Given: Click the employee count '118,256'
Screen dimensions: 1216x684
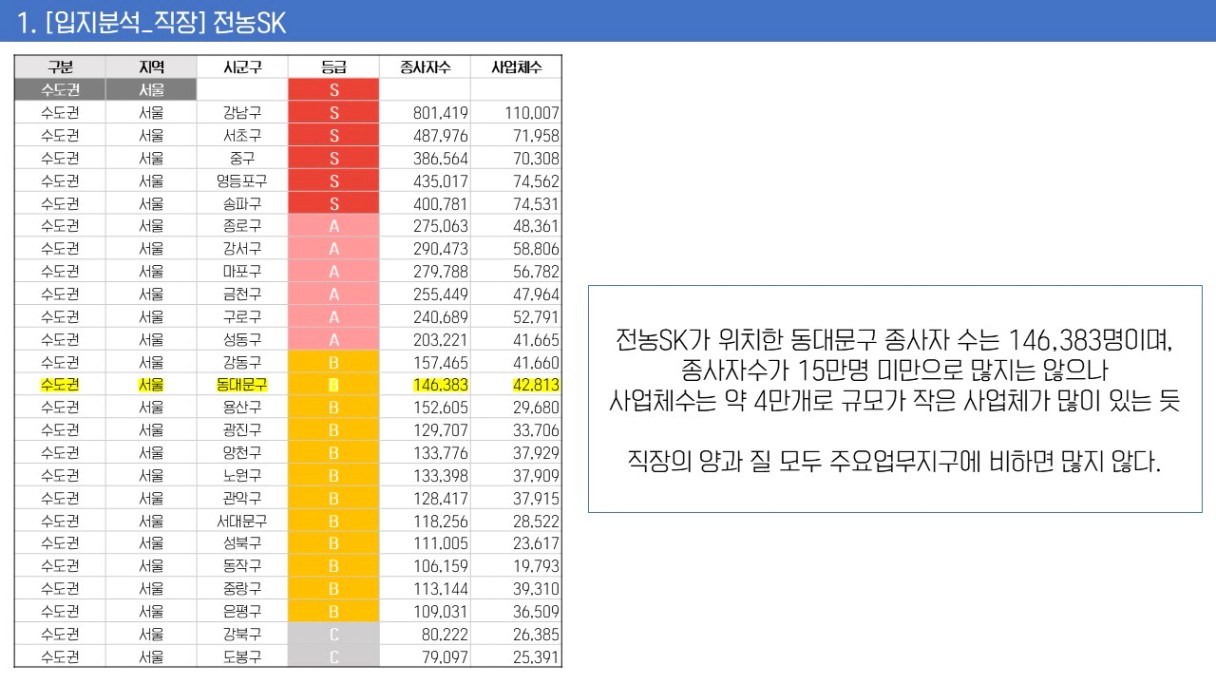Looking at the screenshot, I should click(x=440, y=520).
